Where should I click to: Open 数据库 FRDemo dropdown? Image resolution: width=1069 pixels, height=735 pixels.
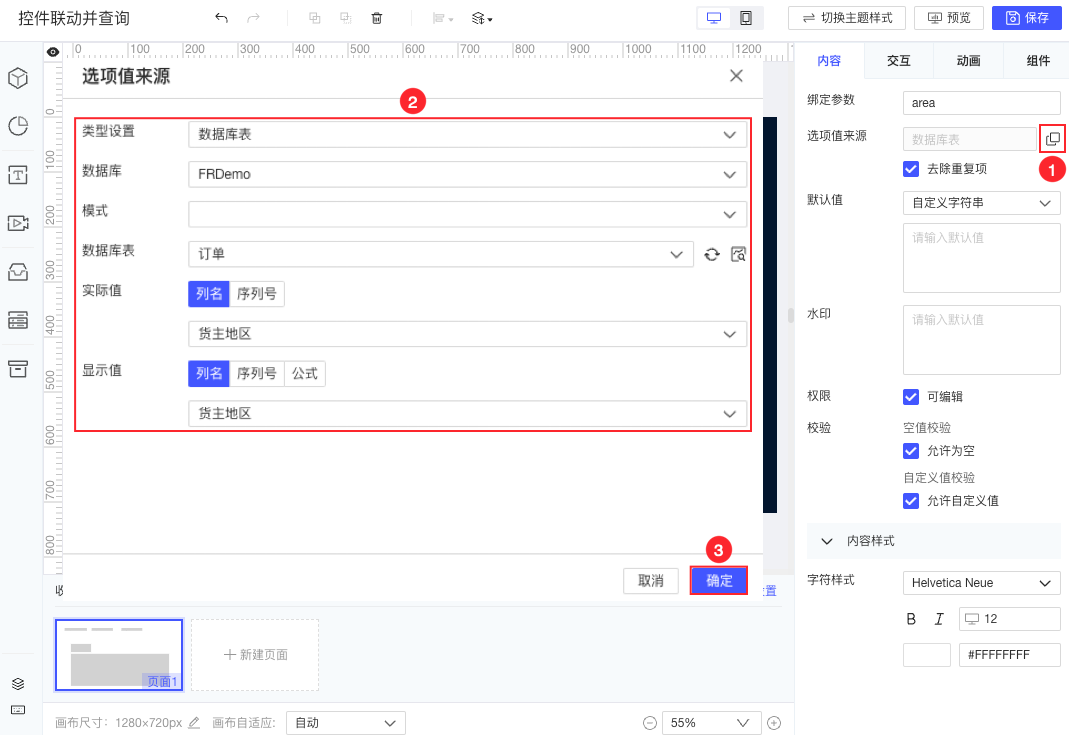tap(467, 174)
